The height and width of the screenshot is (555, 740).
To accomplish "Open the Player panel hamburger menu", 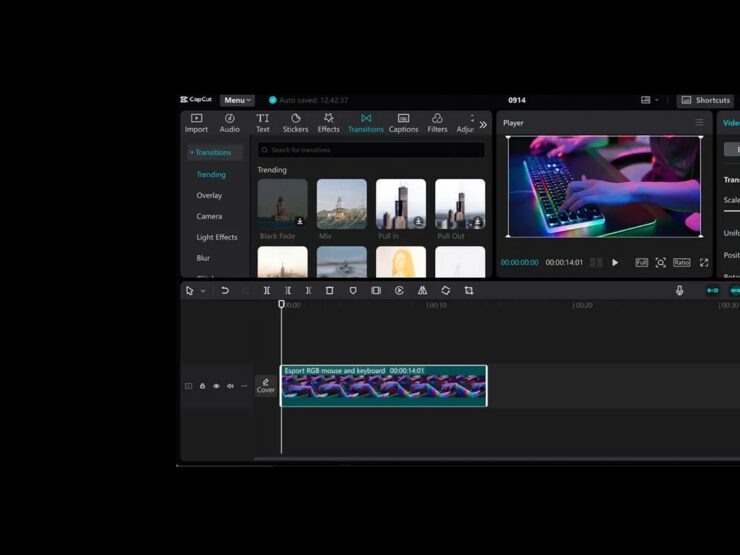I will pyautogui.click(x=699, y=123).
